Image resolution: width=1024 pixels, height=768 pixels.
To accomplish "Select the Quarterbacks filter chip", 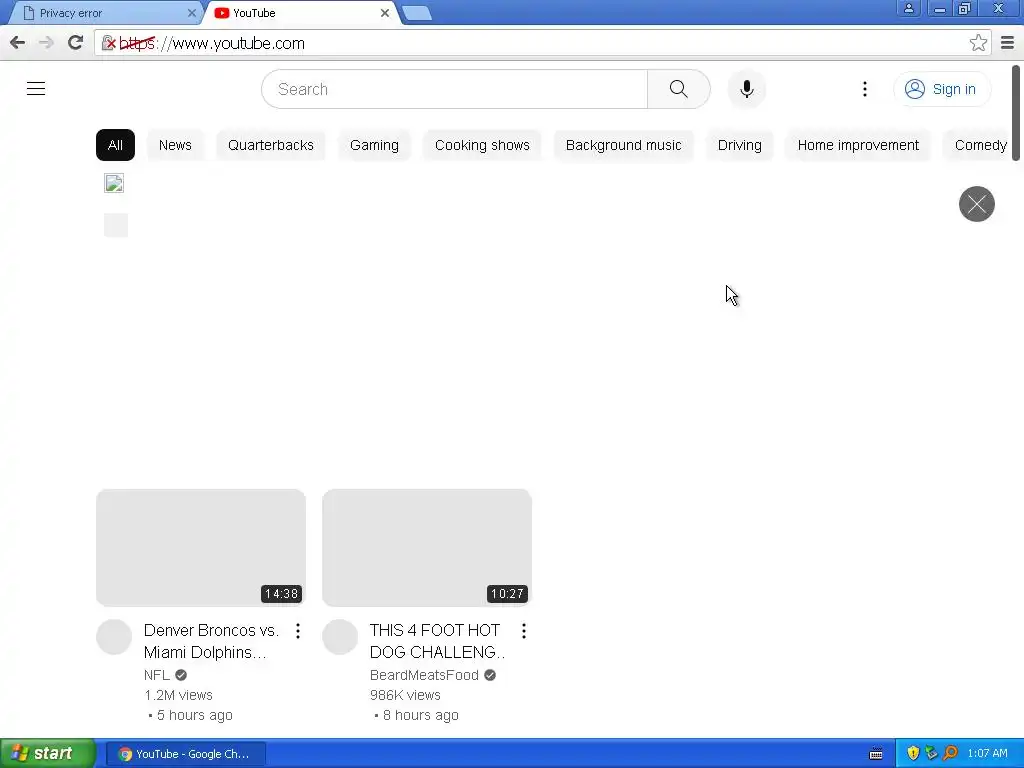I will tap(271, 145).
